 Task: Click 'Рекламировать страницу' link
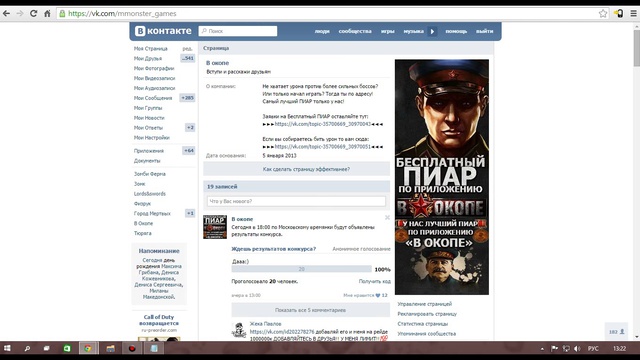pyautogui.click(x=427, y=314)
